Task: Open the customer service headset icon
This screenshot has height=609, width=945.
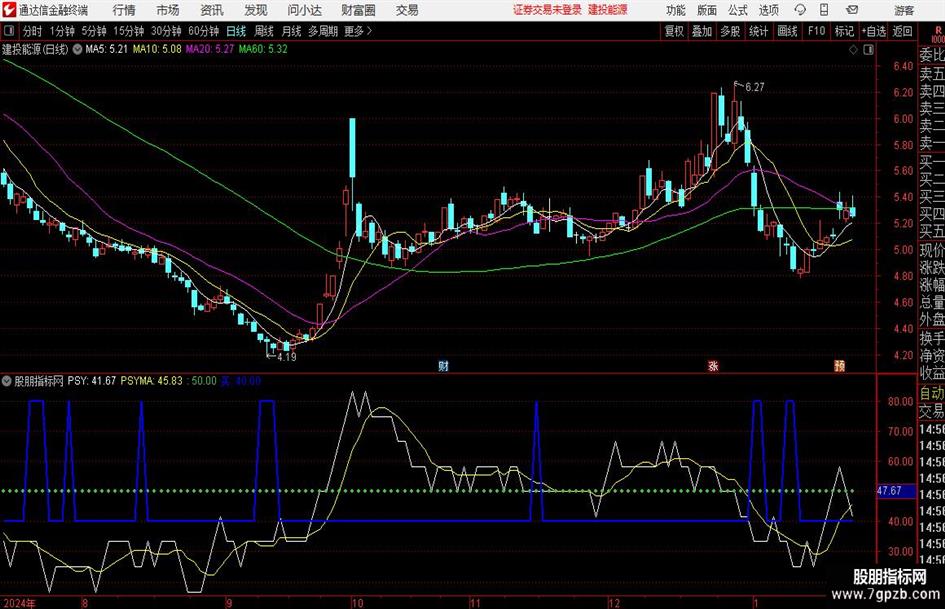Action: pos(800,10)
